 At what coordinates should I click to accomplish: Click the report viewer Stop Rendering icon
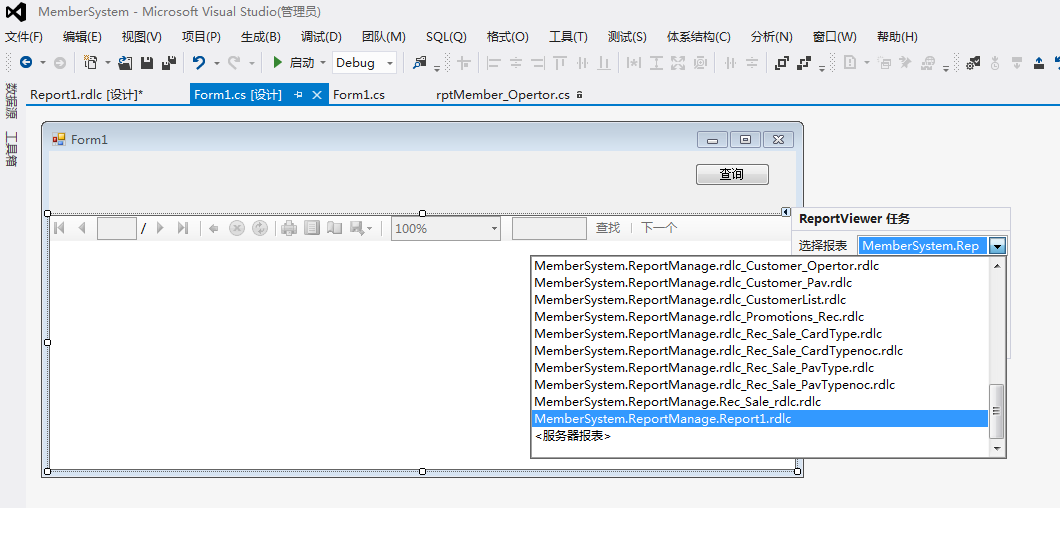click(237, 228)
